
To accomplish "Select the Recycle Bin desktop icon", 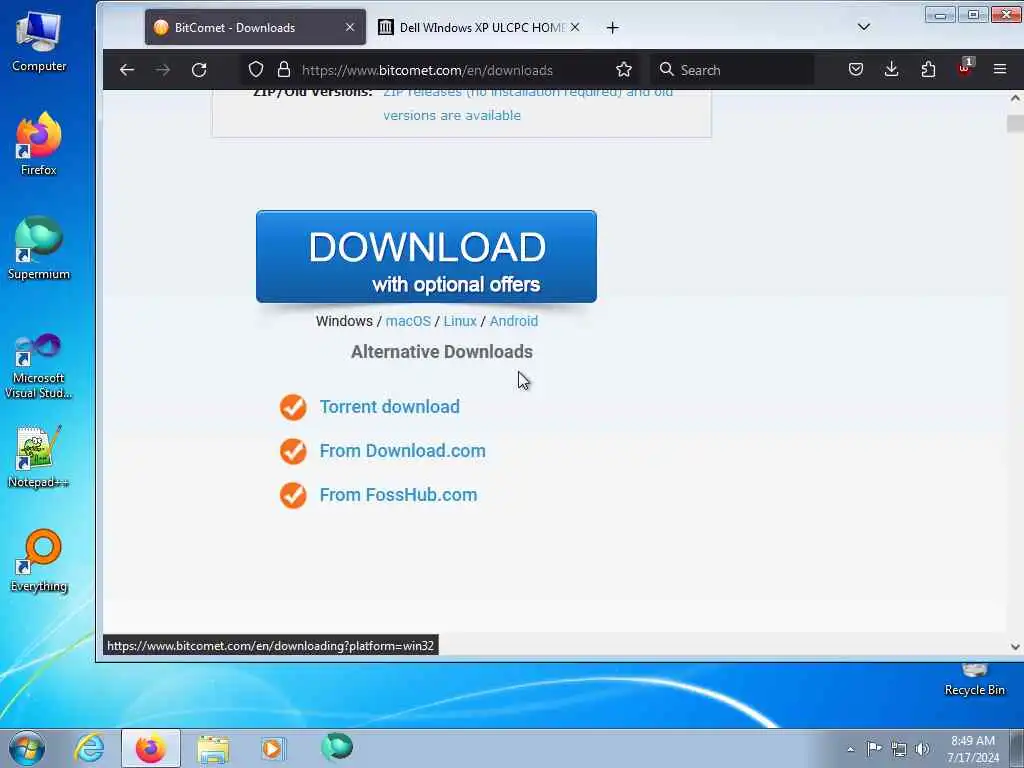I will pos(974,679).
